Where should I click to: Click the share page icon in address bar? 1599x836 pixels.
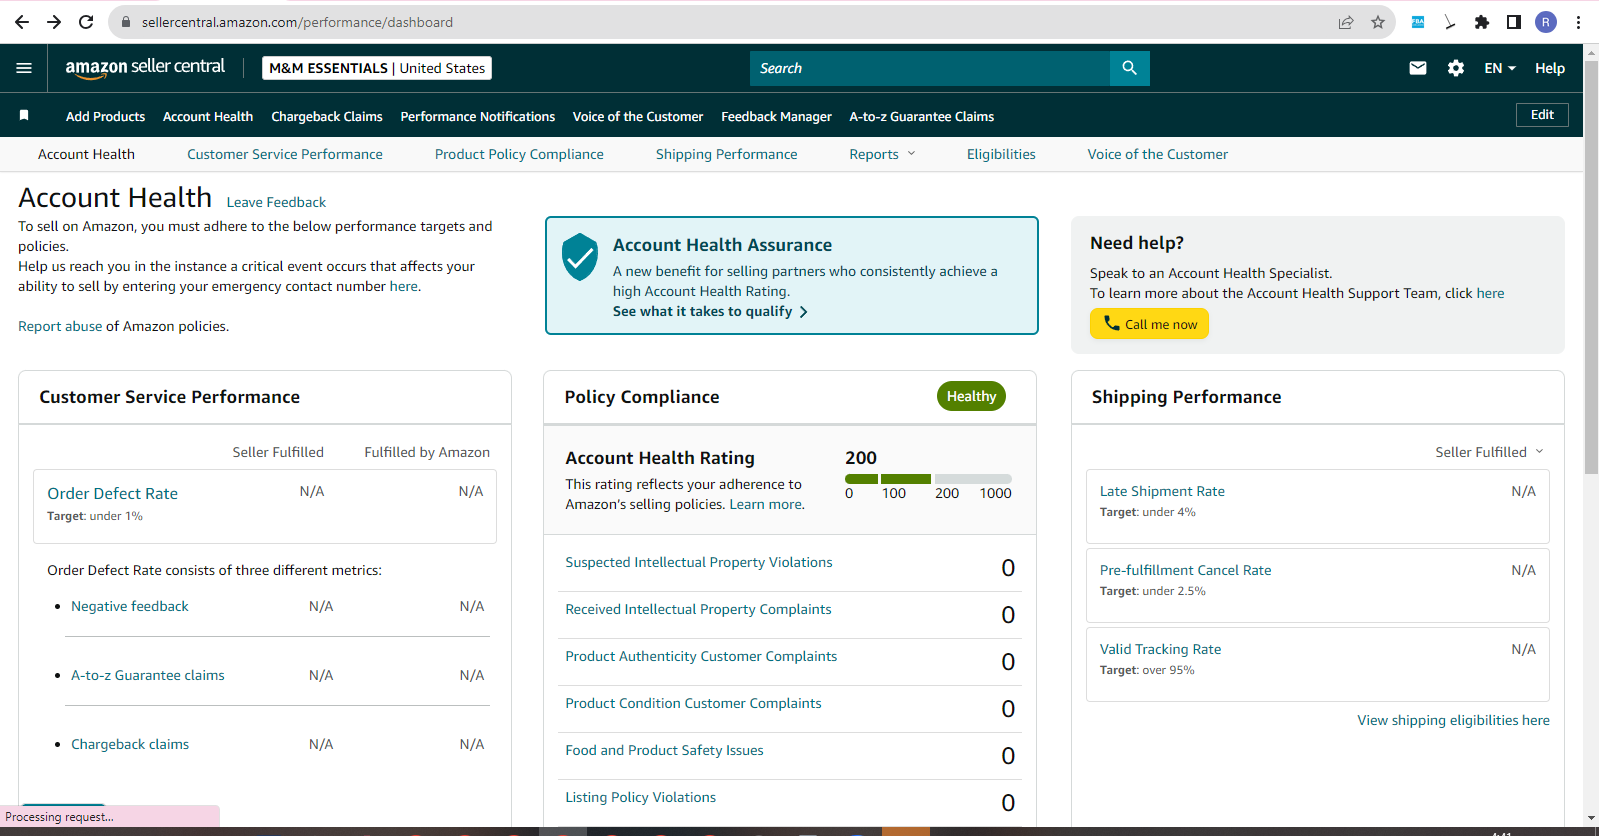coord(1346,22)
